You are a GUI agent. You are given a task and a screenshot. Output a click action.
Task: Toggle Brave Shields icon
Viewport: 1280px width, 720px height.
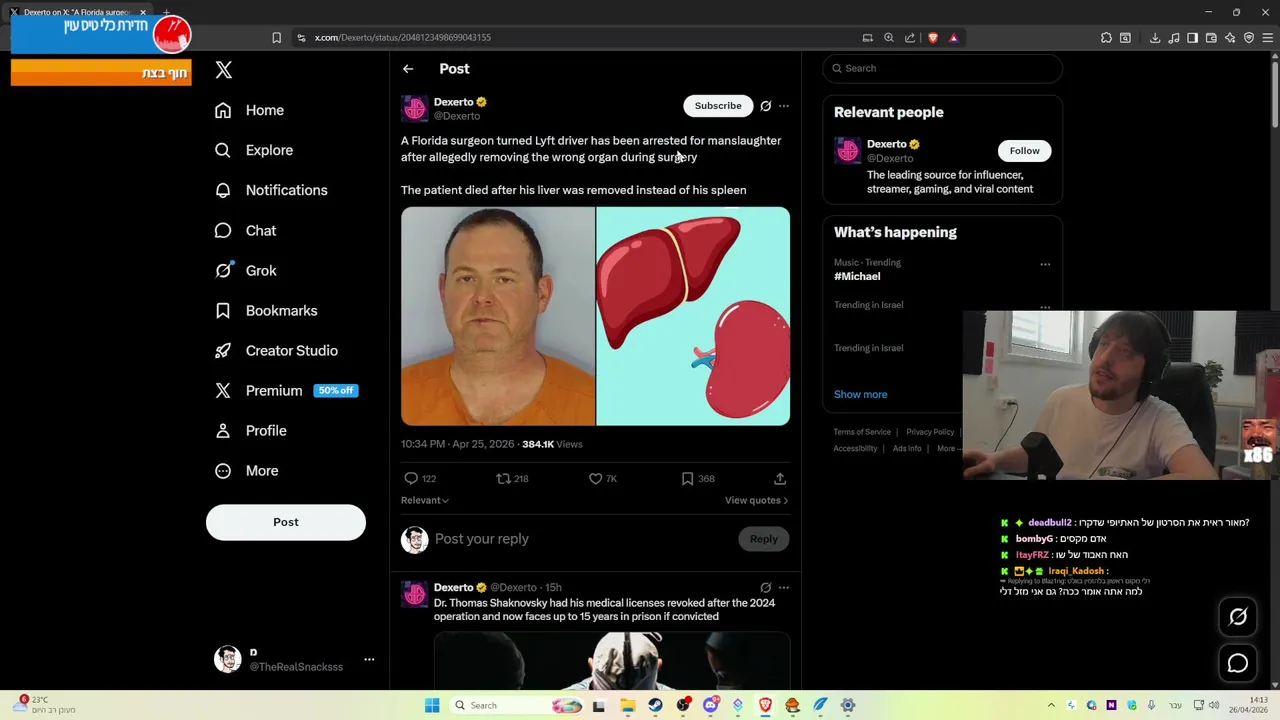click(933, 38)
